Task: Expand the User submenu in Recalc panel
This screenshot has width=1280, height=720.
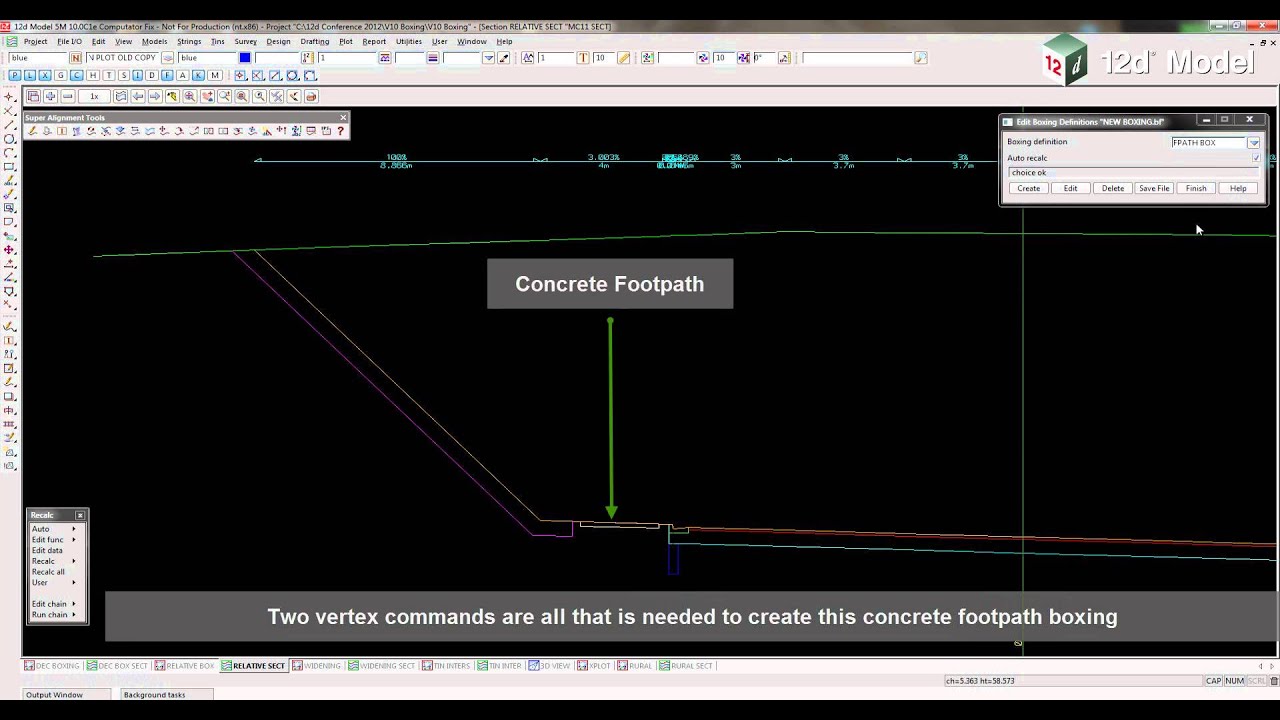Action: pos(74,582)
